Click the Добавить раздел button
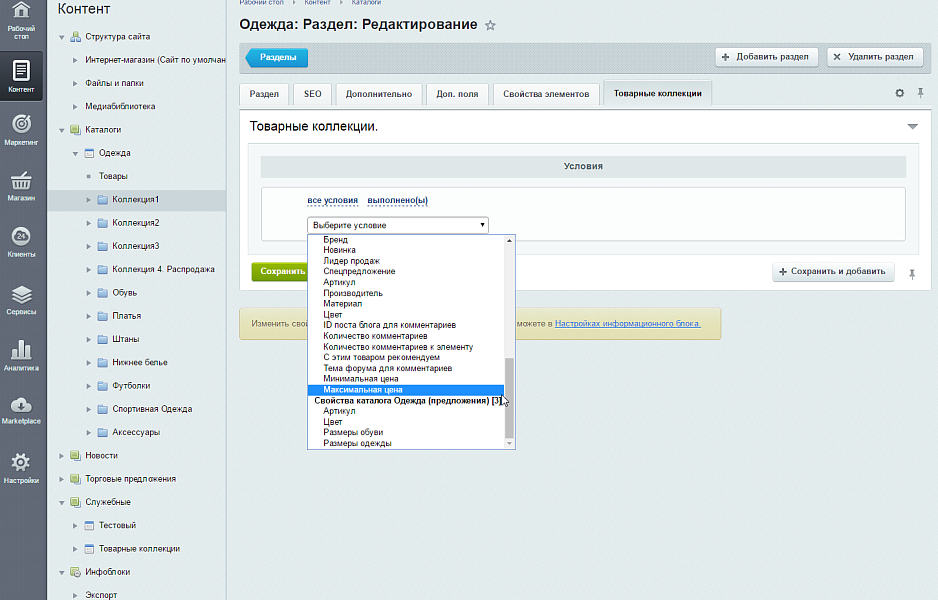 [x=767, y=57]
